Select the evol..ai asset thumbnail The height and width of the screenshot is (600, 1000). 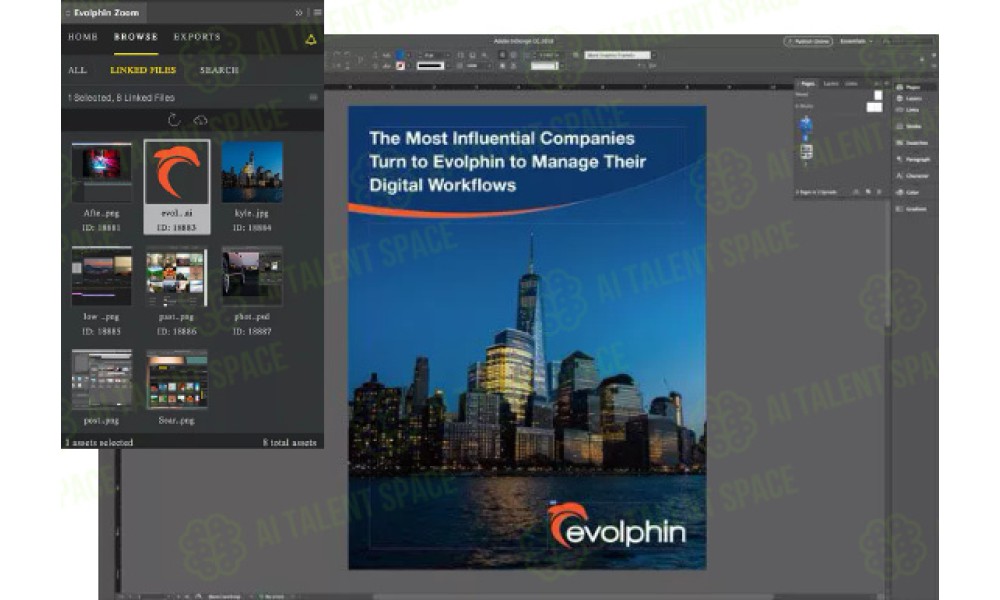coord(177,172)
